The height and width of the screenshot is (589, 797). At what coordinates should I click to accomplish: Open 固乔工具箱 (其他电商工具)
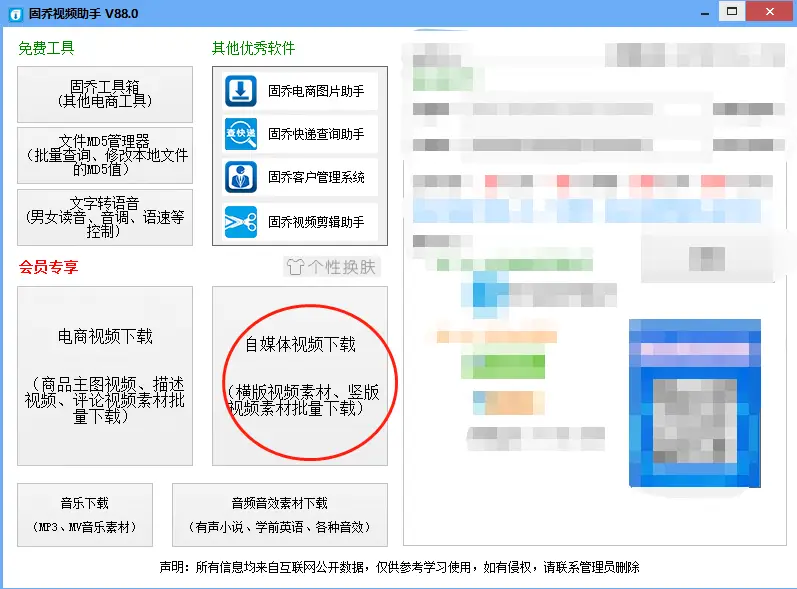[x=105, y=94]
